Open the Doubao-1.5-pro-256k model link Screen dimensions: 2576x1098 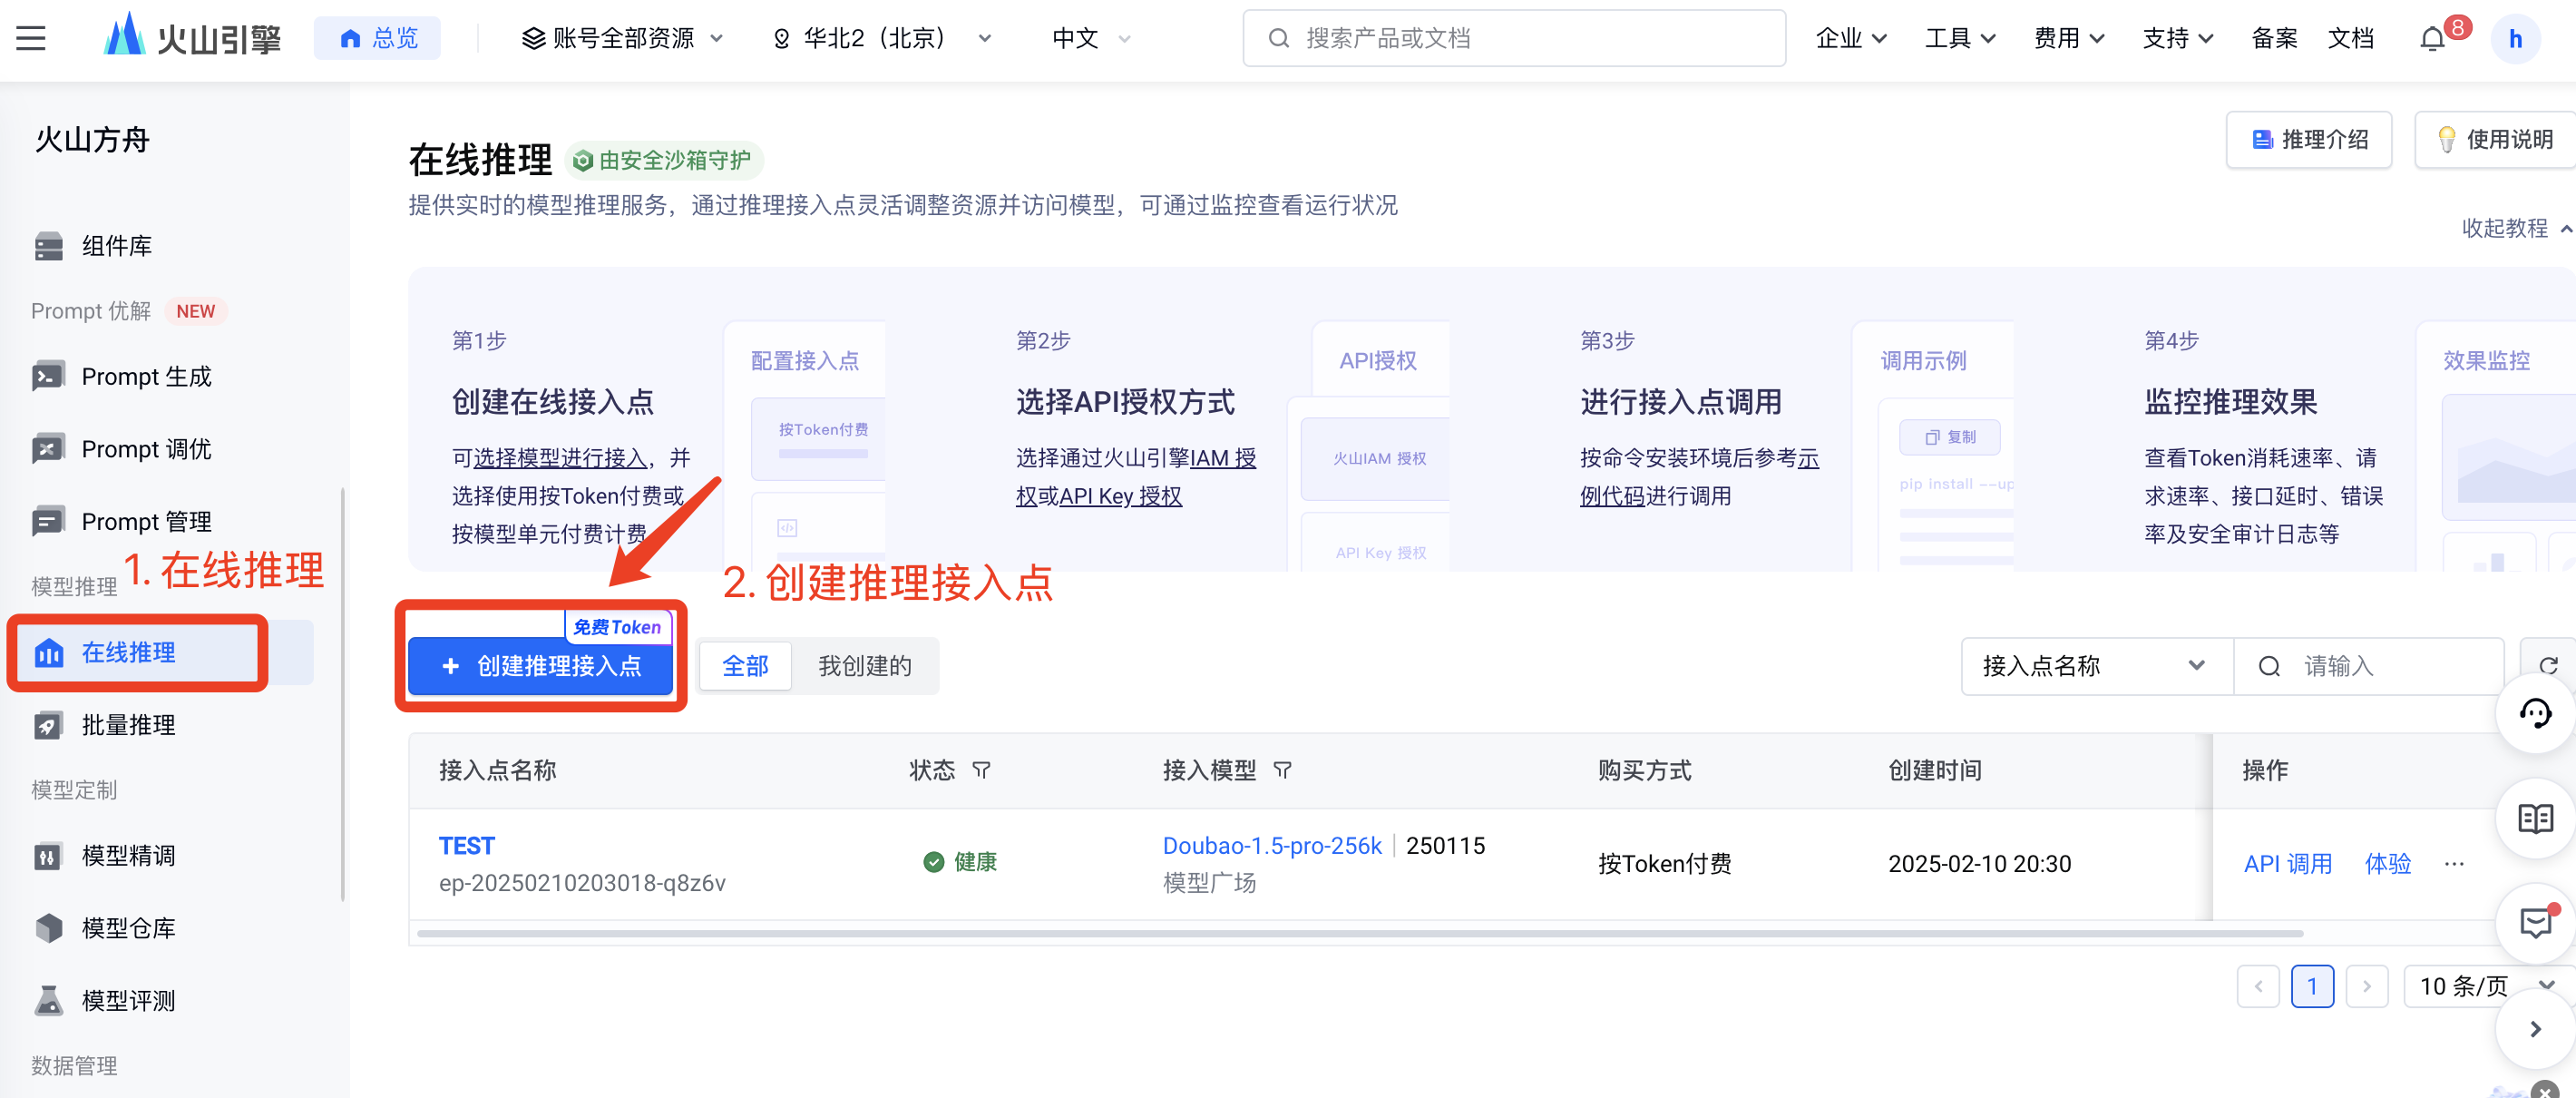tap(1271, 845)
